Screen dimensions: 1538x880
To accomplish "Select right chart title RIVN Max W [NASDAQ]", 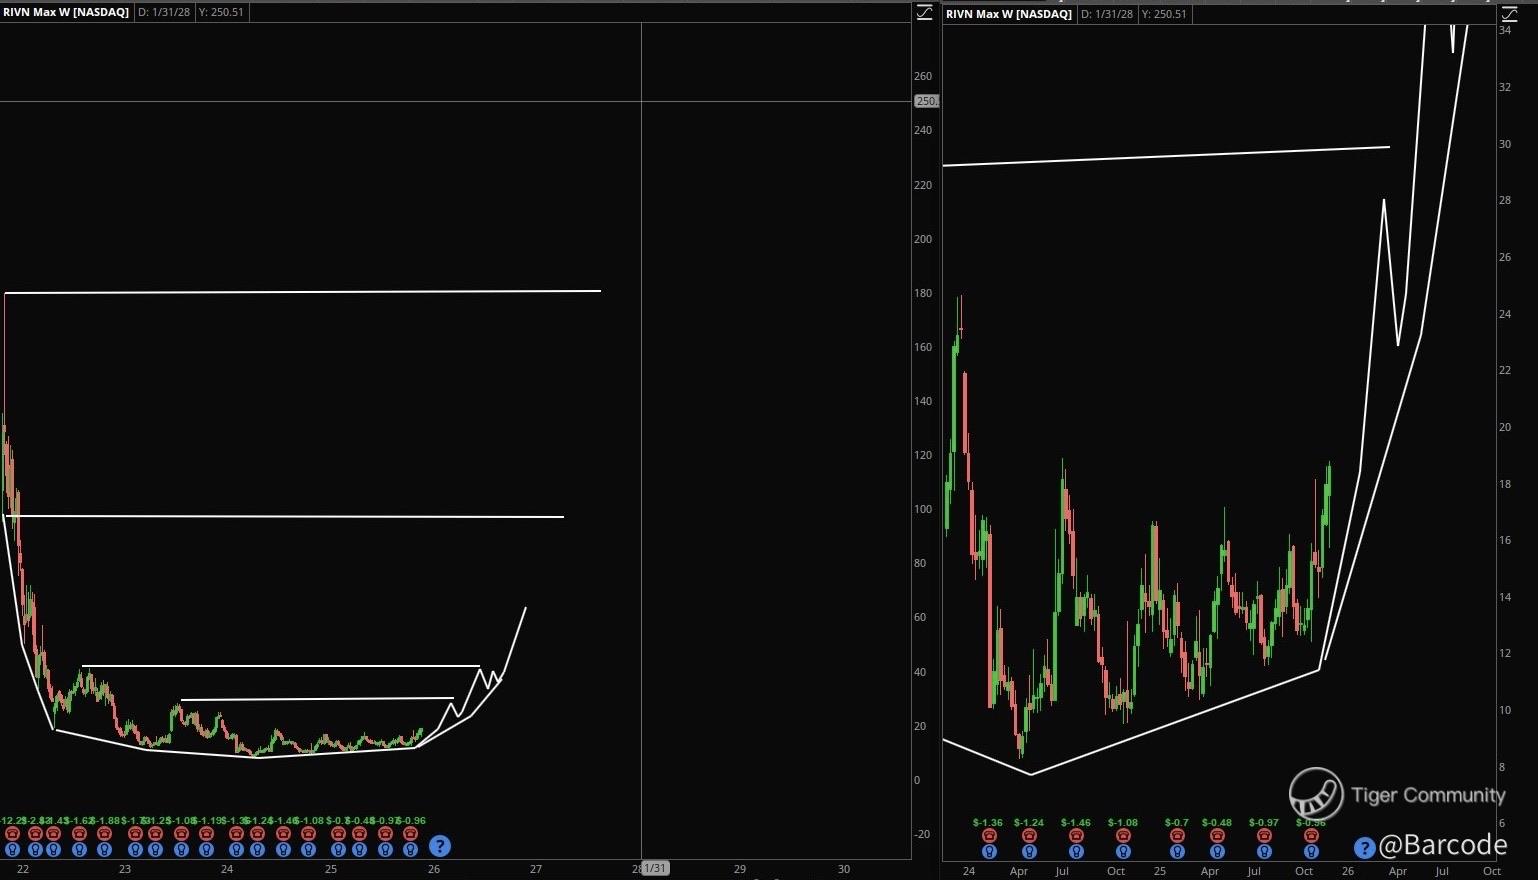I will coord(1009,14).
